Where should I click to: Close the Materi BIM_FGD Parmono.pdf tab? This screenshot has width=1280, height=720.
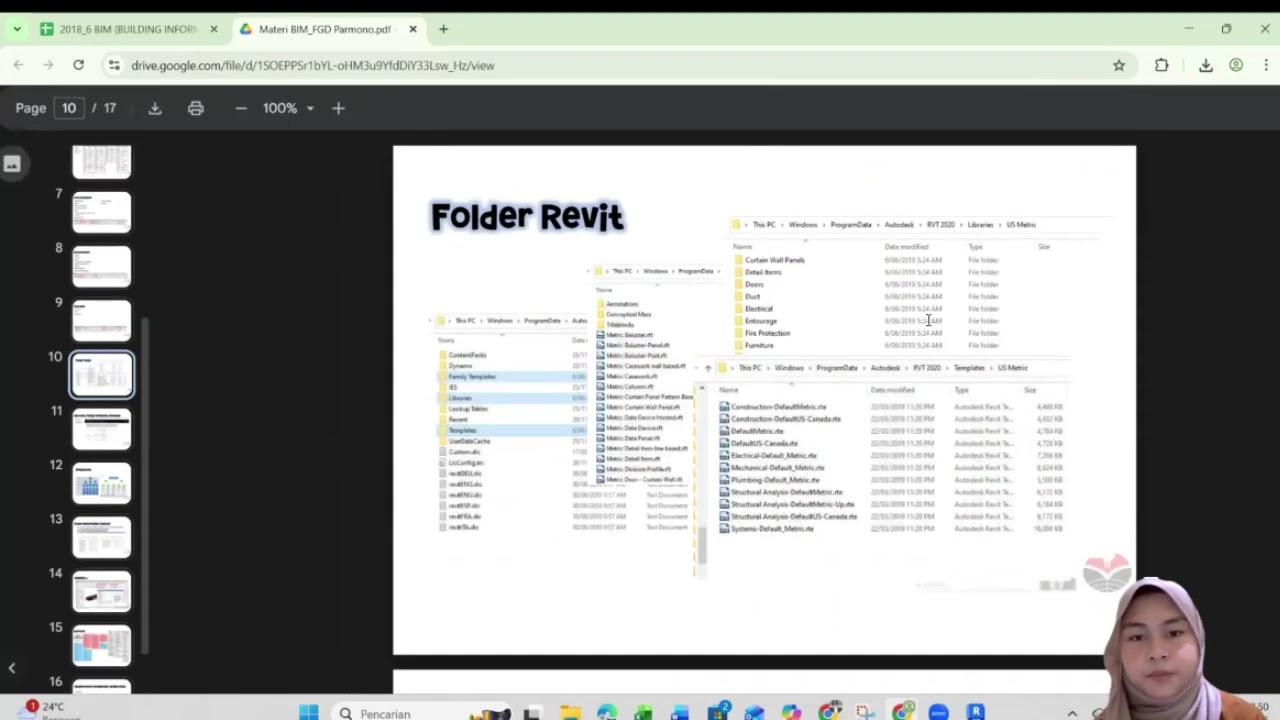413,29
